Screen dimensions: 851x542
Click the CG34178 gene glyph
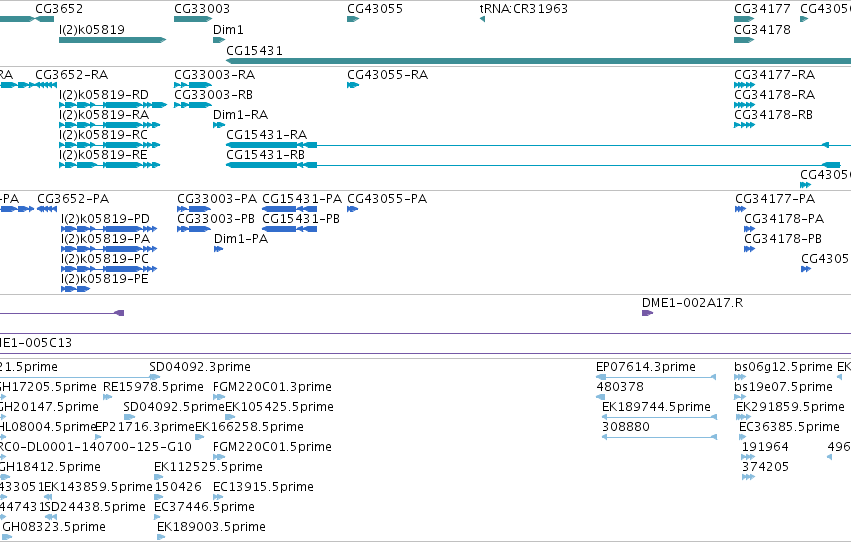(744, 40)
